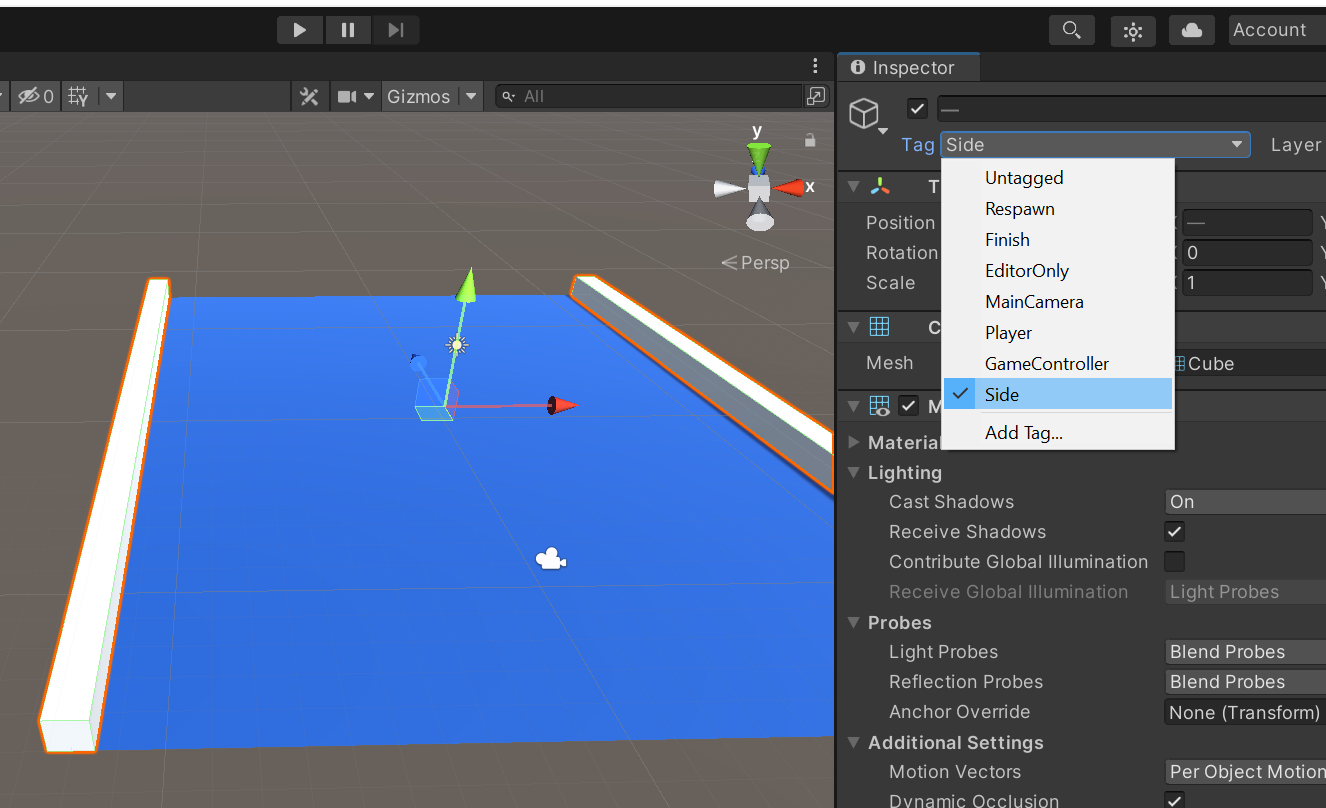1326x808 pixels.
Task: Open the cloud services icon
Action: pyautogui.click(x=1192, y=30)
